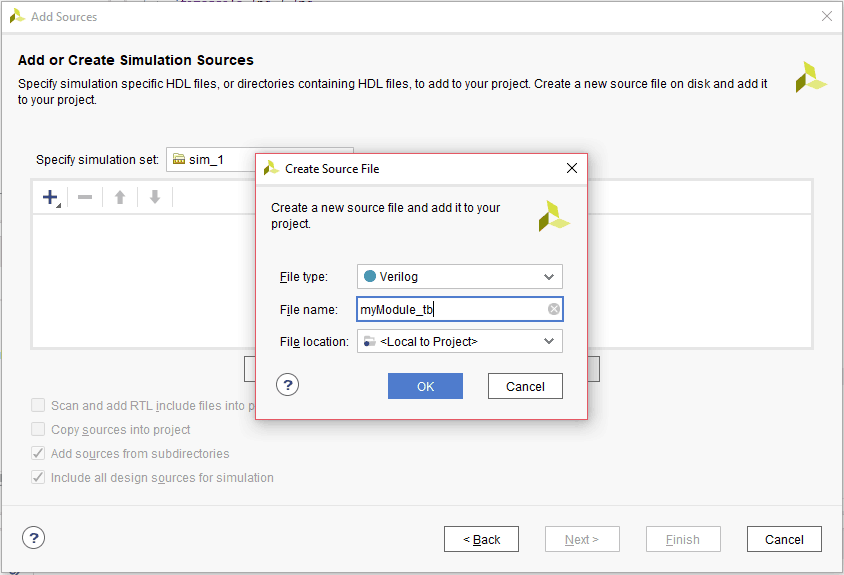
Task: Click inside the File name text field
Action: 450,310
